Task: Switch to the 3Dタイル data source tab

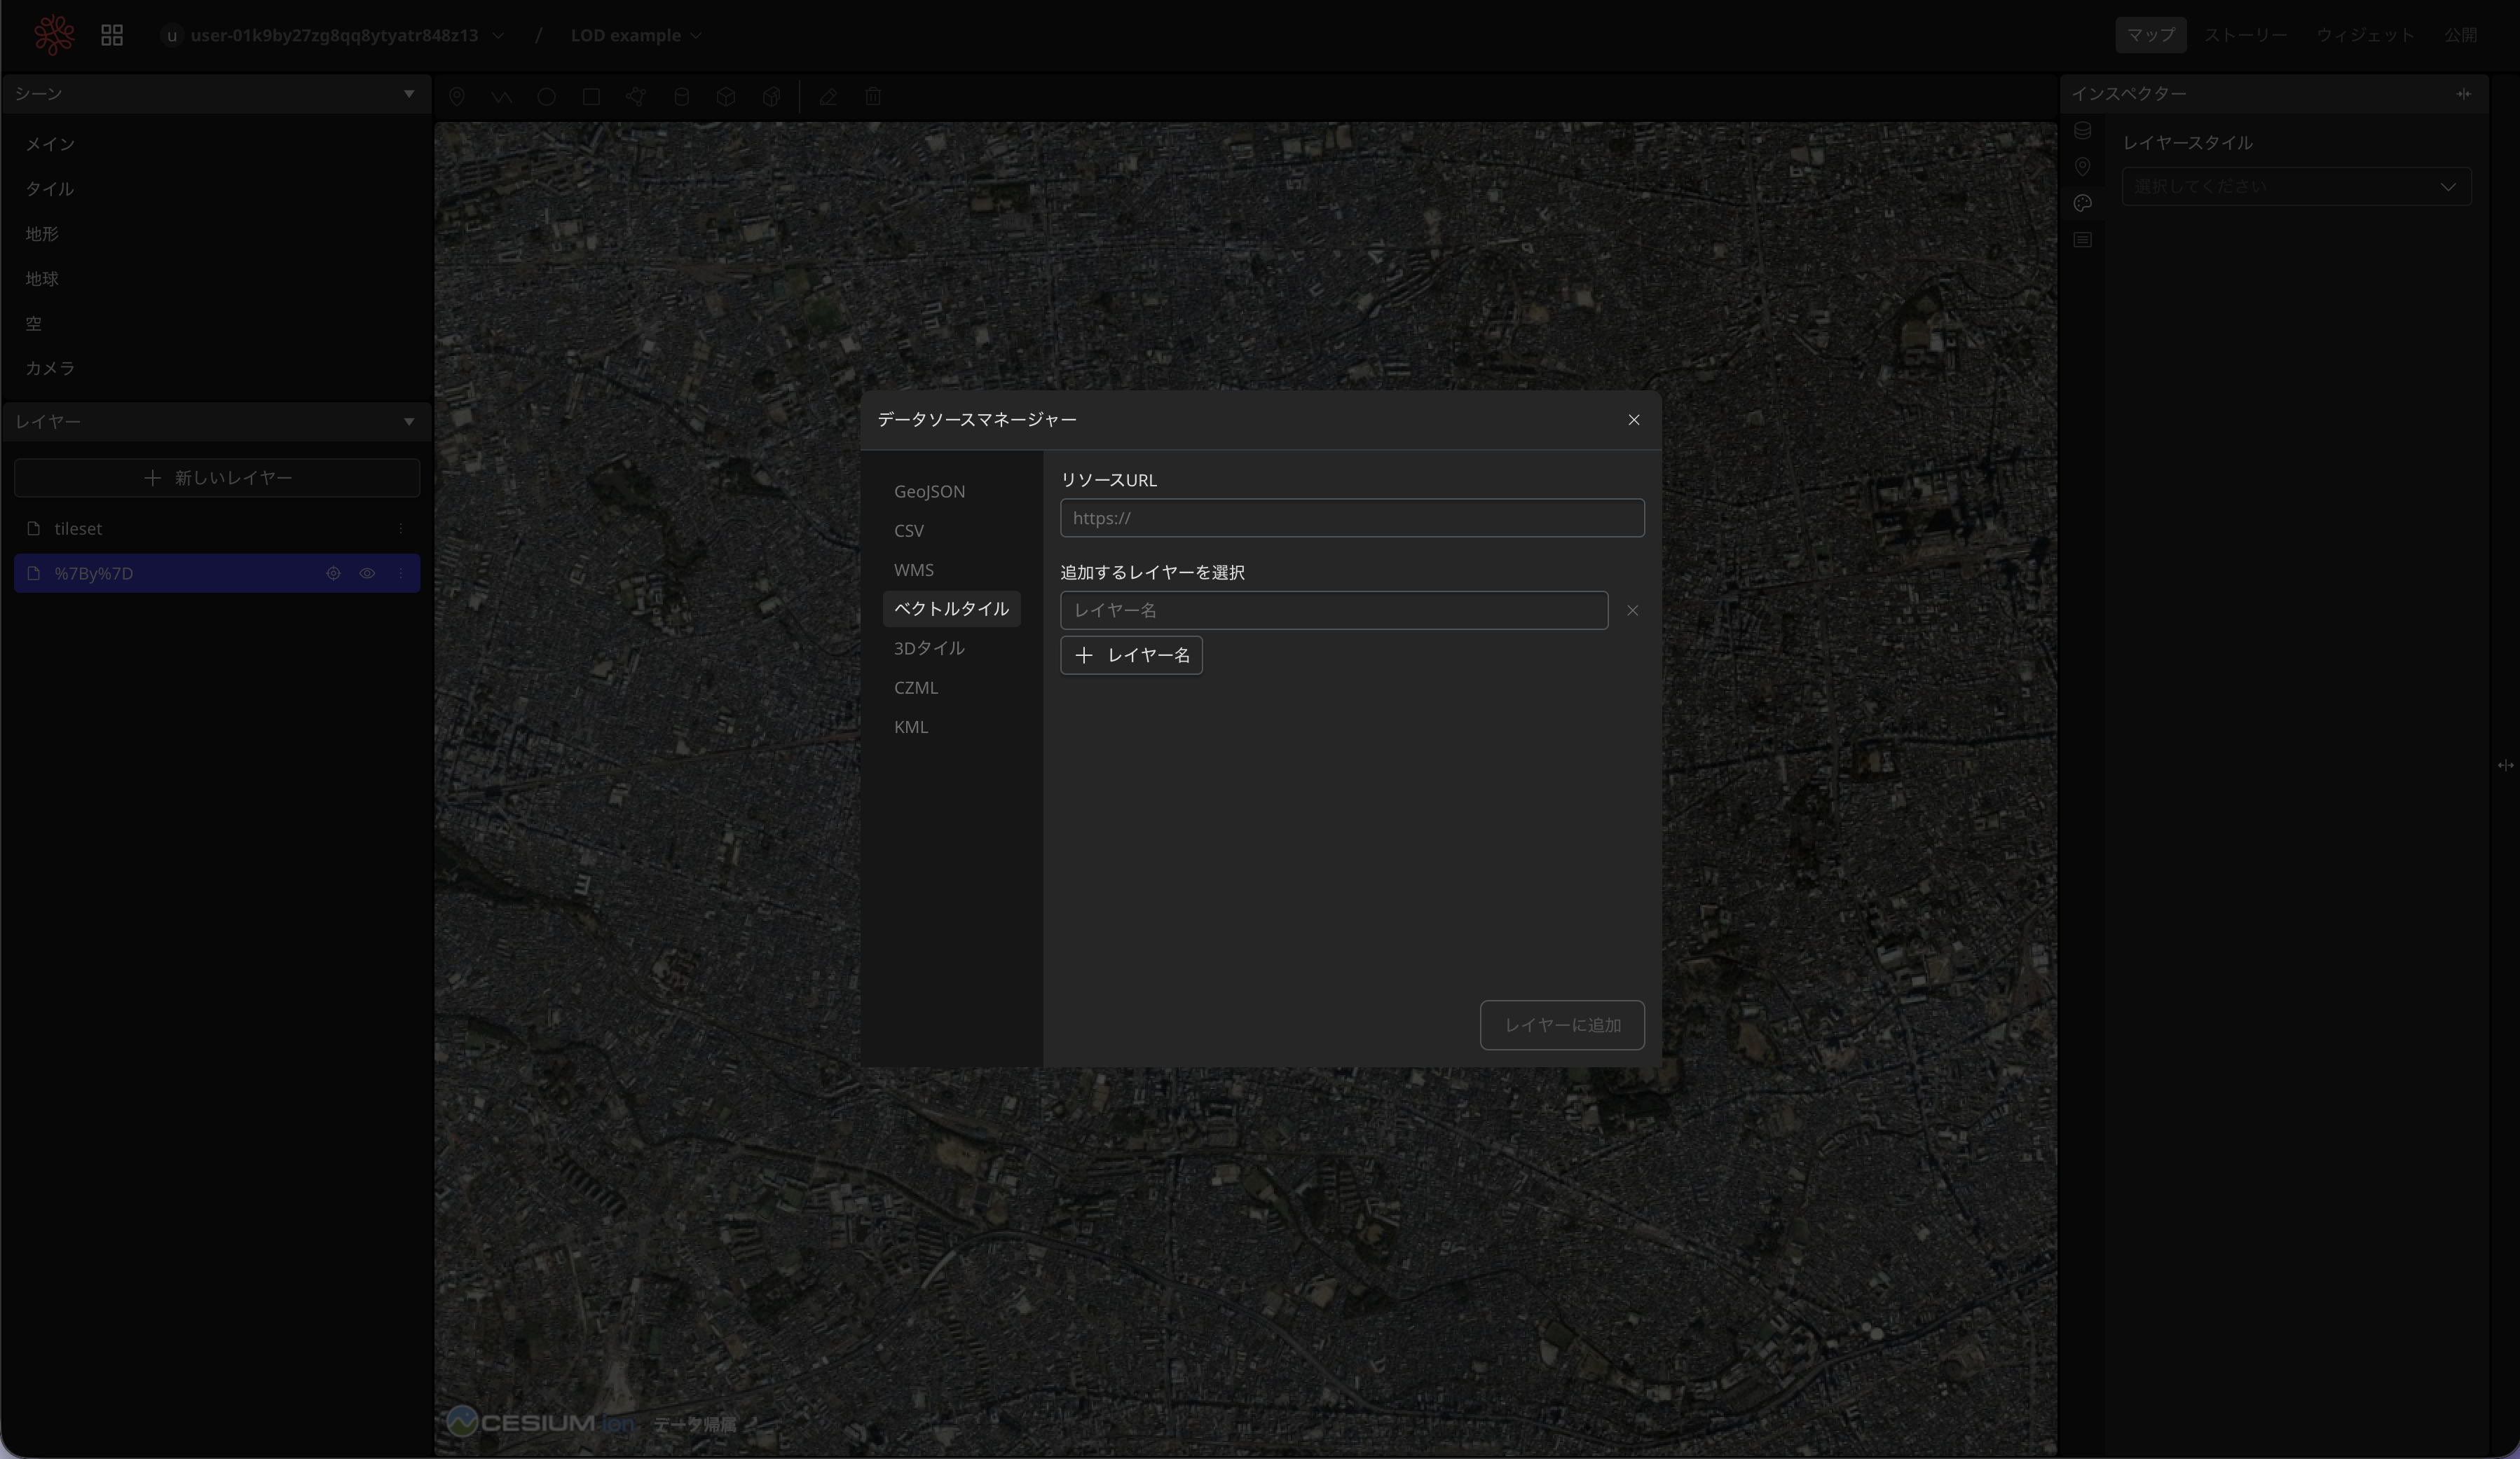Action: point(929,648)
